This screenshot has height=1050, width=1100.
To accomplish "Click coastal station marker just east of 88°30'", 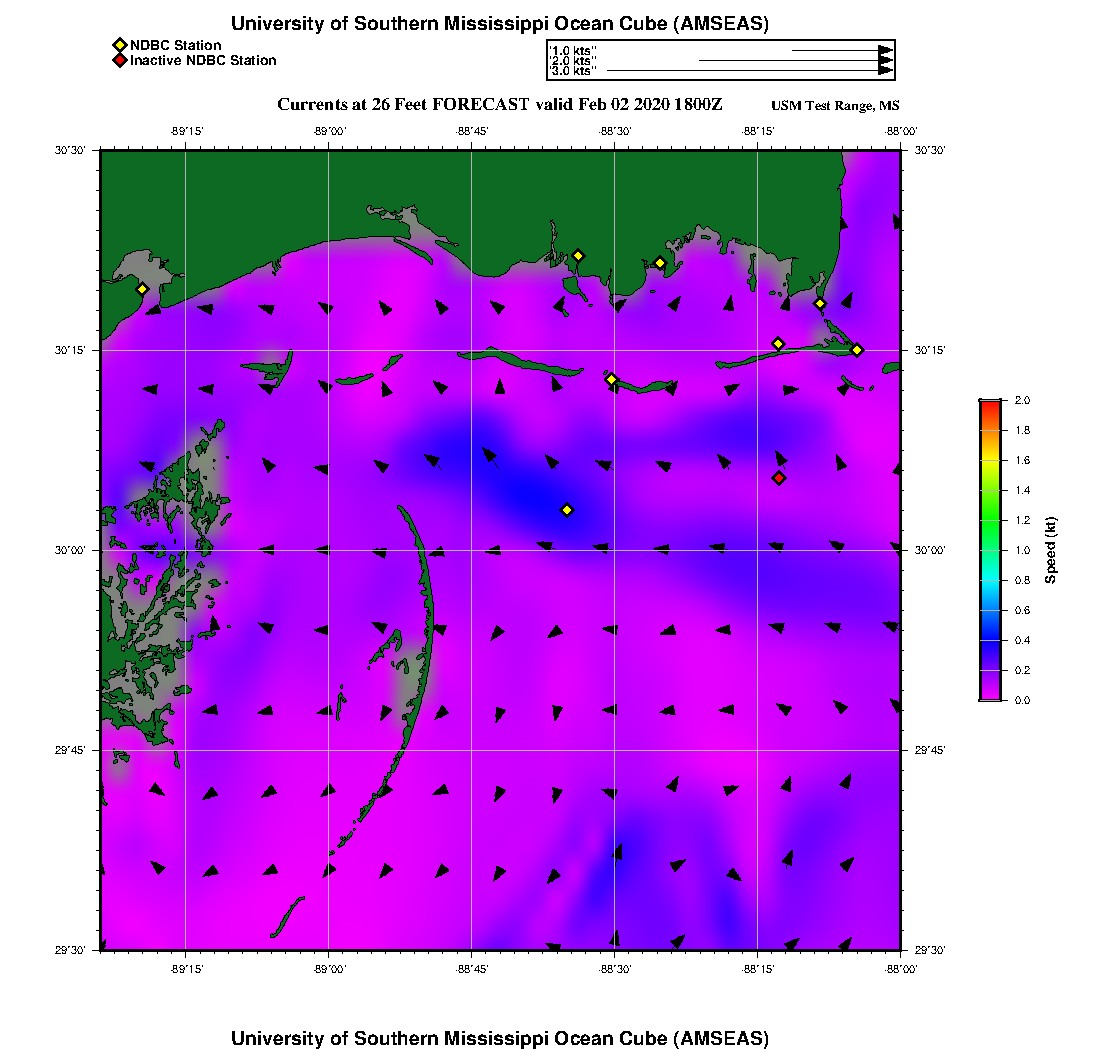I will click(660, 263).
